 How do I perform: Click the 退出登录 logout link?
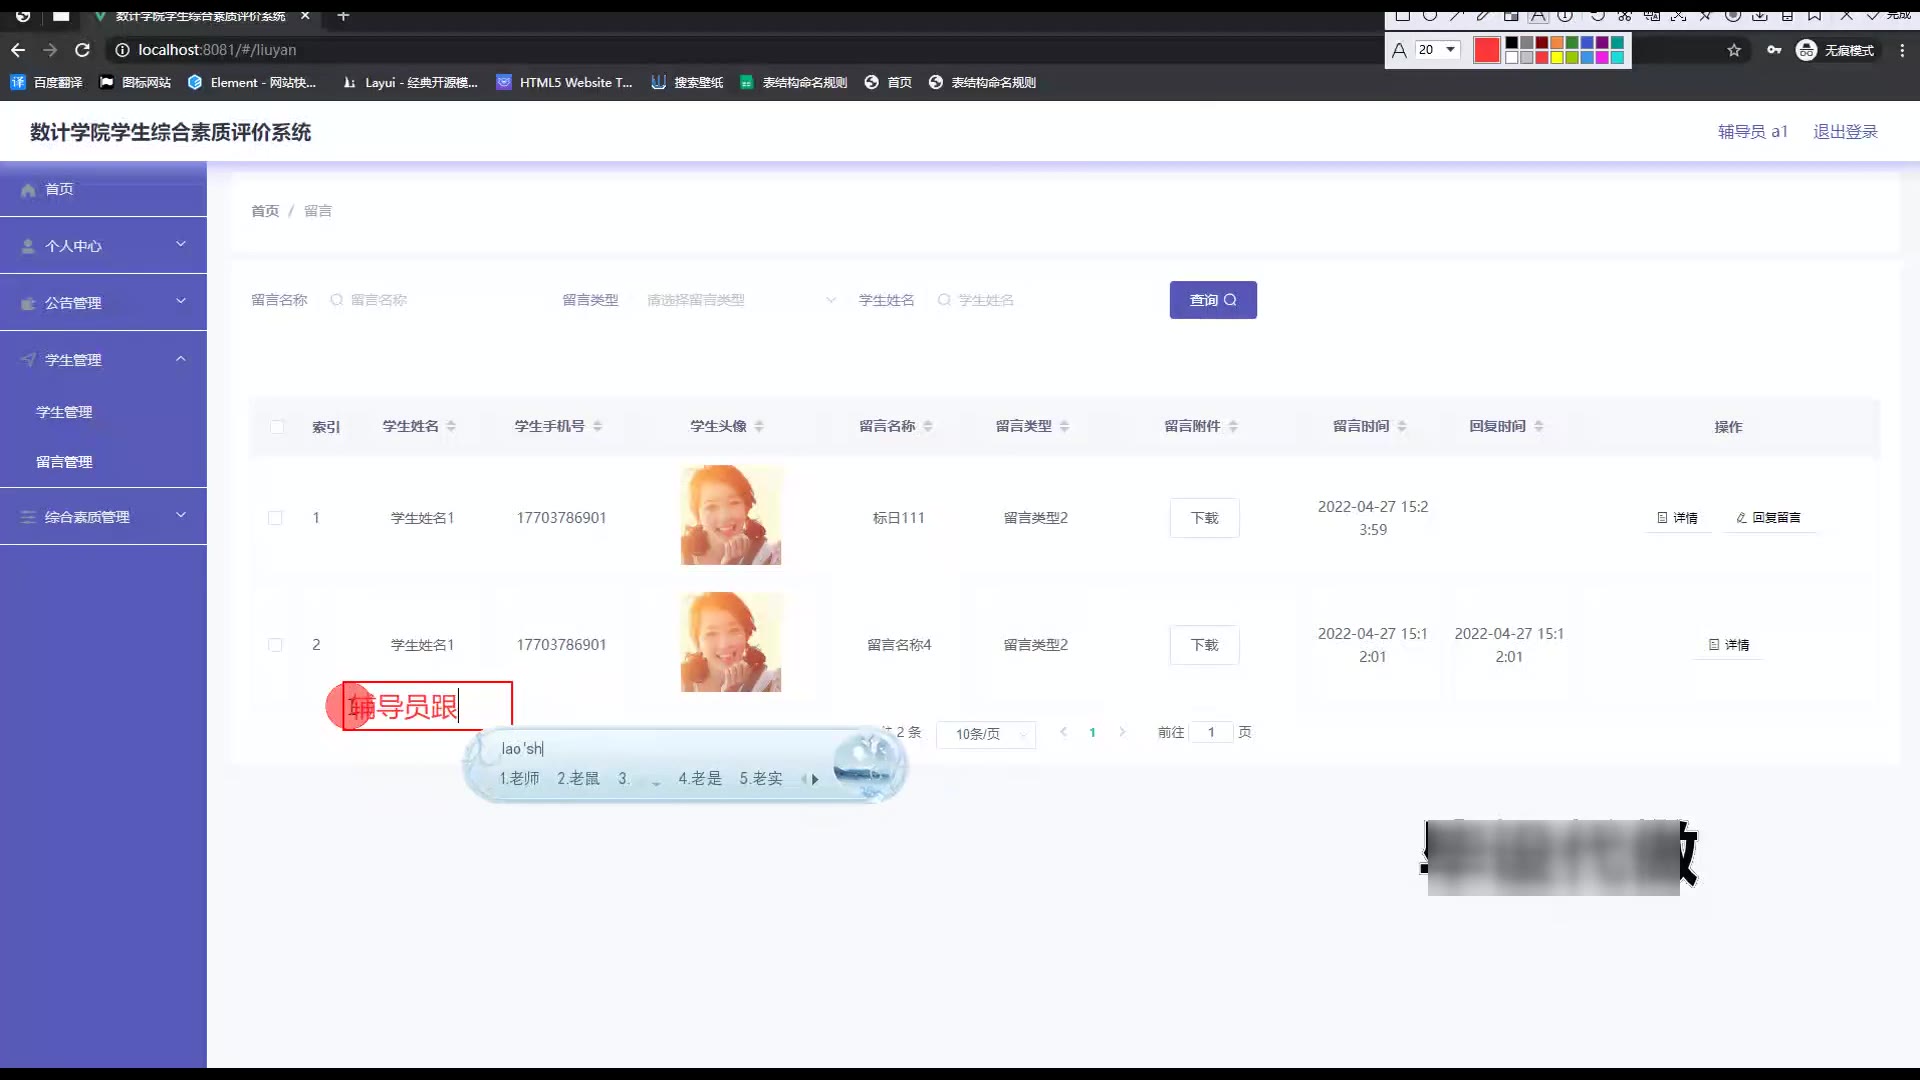pos(1845,132)
